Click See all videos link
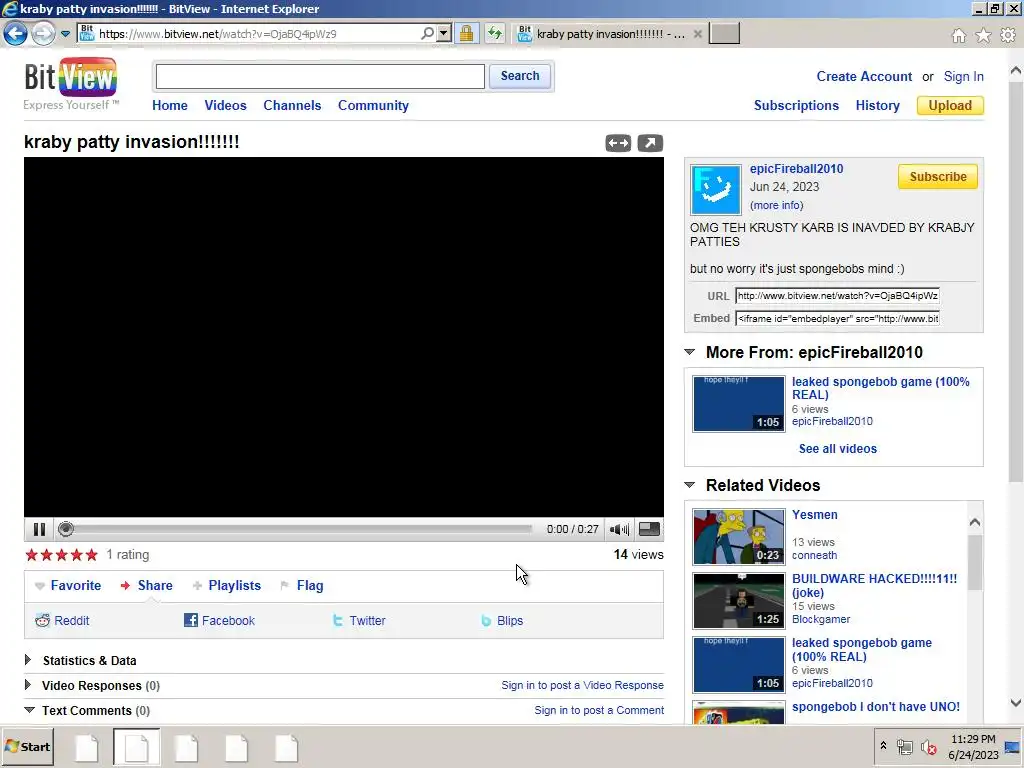Viewport: 1024px width, 768px height. click(x=837, y=449)
